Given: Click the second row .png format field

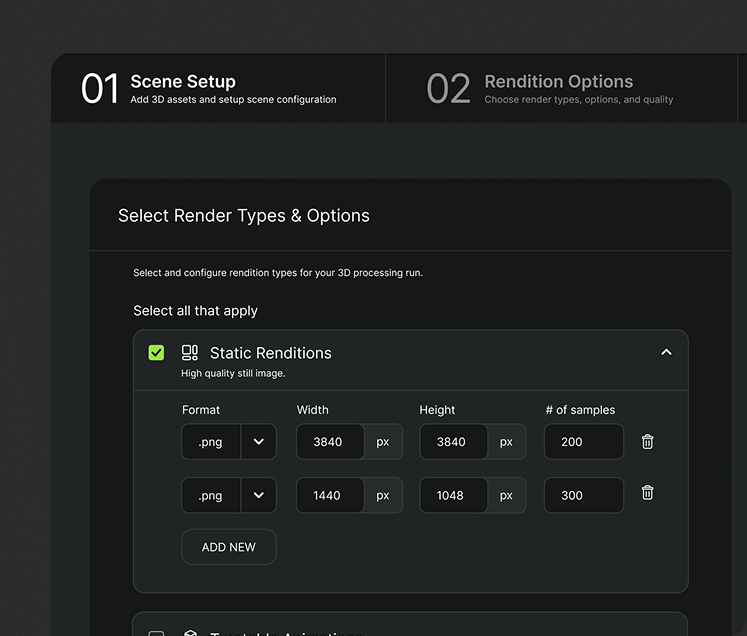Looking at the screenshot, I should point(211,495).
